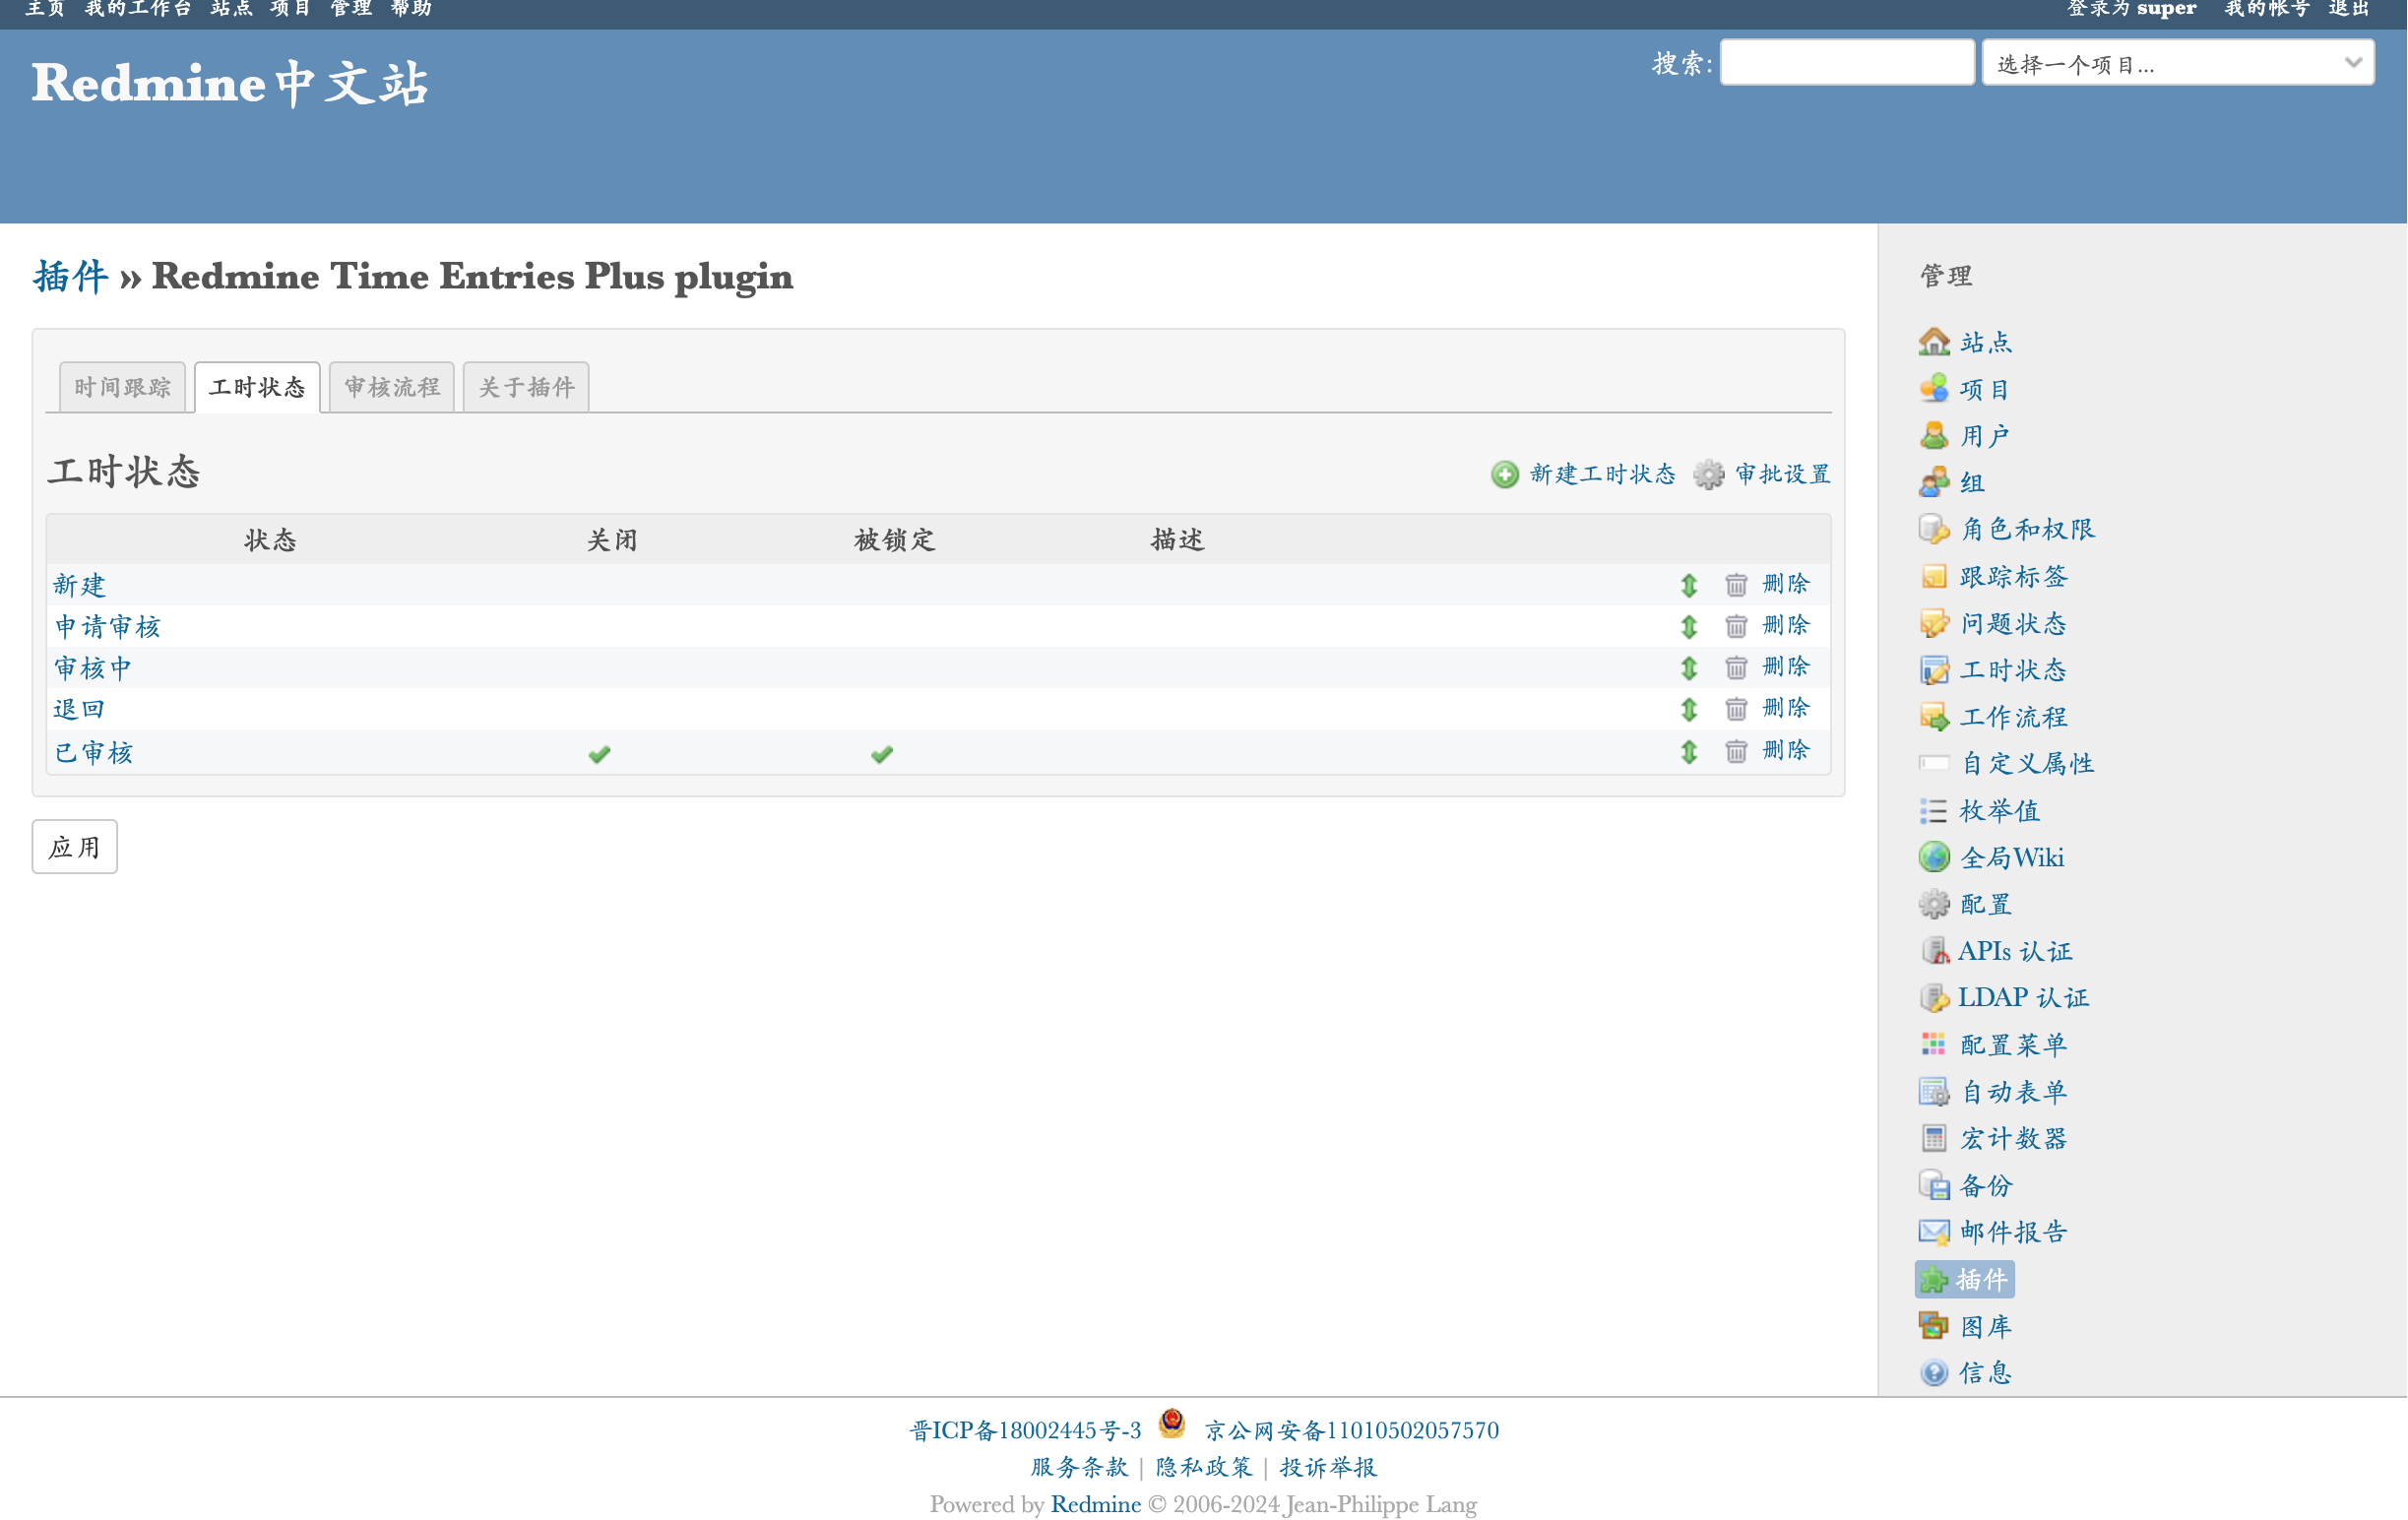
Task: Click the puzzle icon for 插件 in sidebar
Action: 1934,1279
